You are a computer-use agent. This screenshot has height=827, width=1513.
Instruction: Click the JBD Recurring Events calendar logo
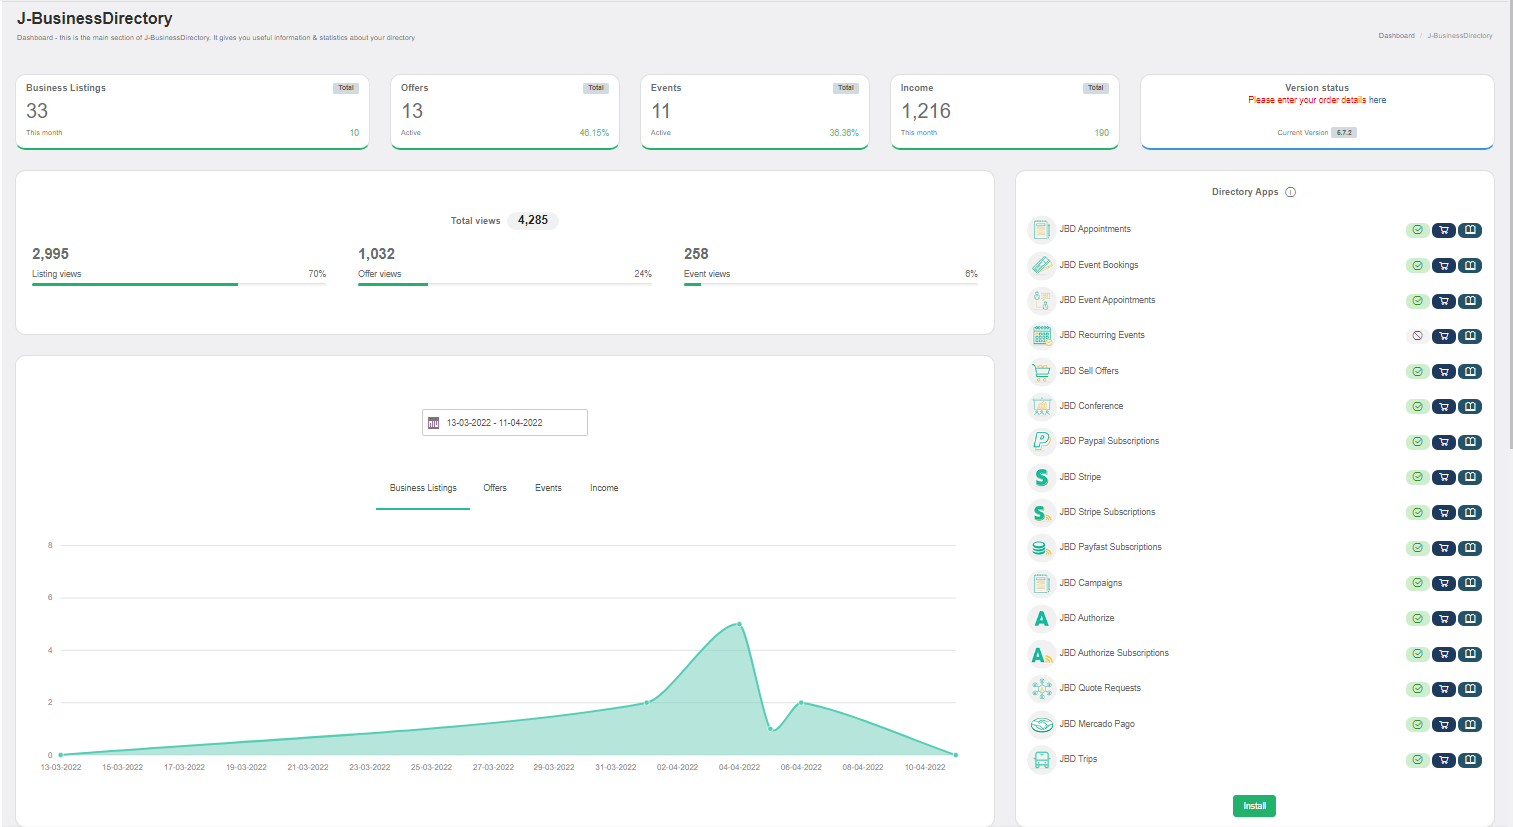click(1041, 335)
